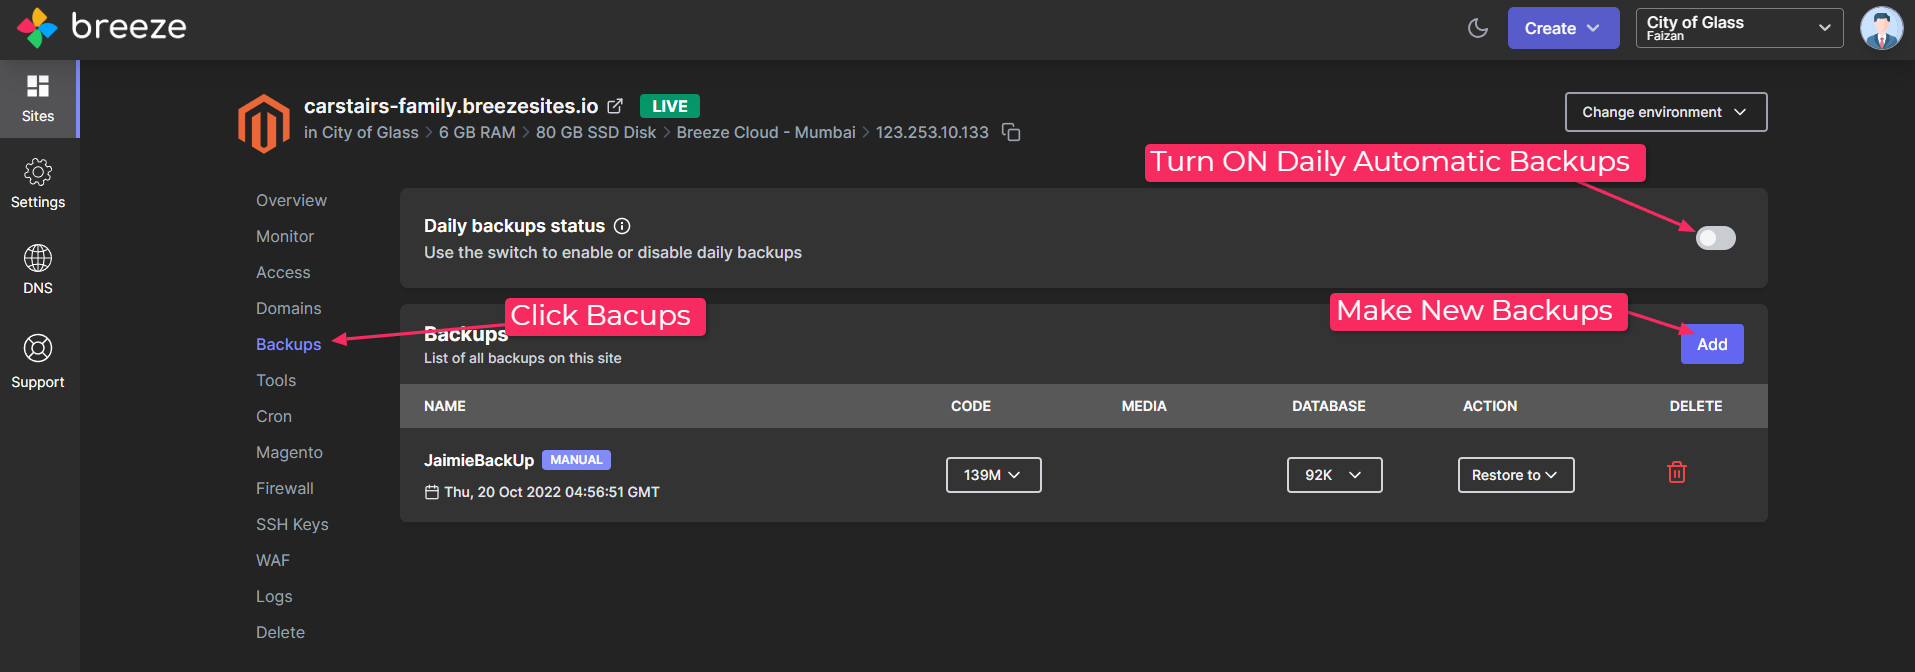Click the Breeze logo
The image size is (1915, 672).
(102, 27)
